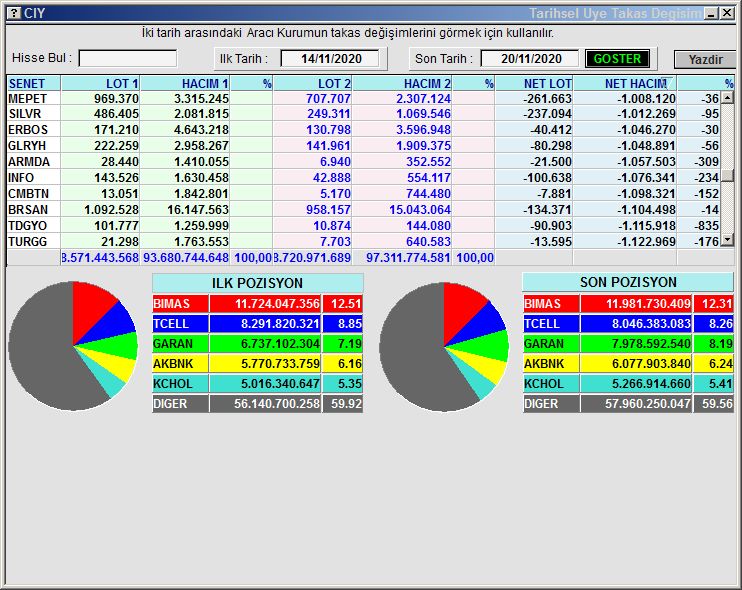Viewport: 742px width, 590px height.
Task: Focus the Hisse Bul search field
Action: tap(128, 59)
